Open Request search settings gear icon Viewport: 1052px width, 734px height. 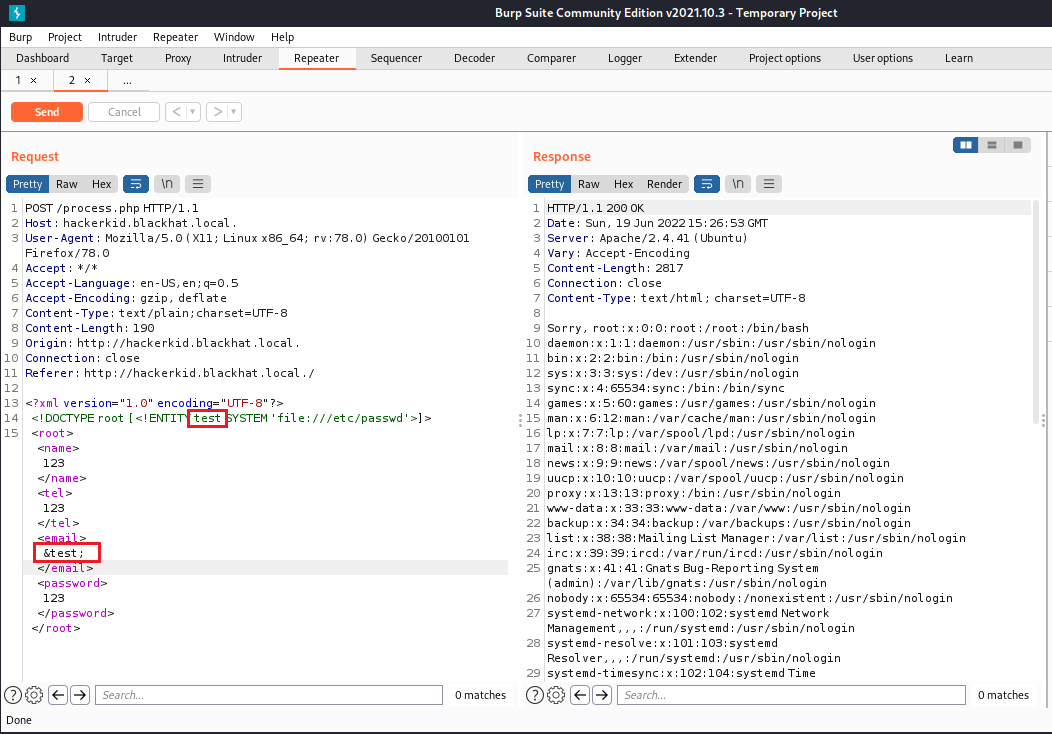click(34, 695)
